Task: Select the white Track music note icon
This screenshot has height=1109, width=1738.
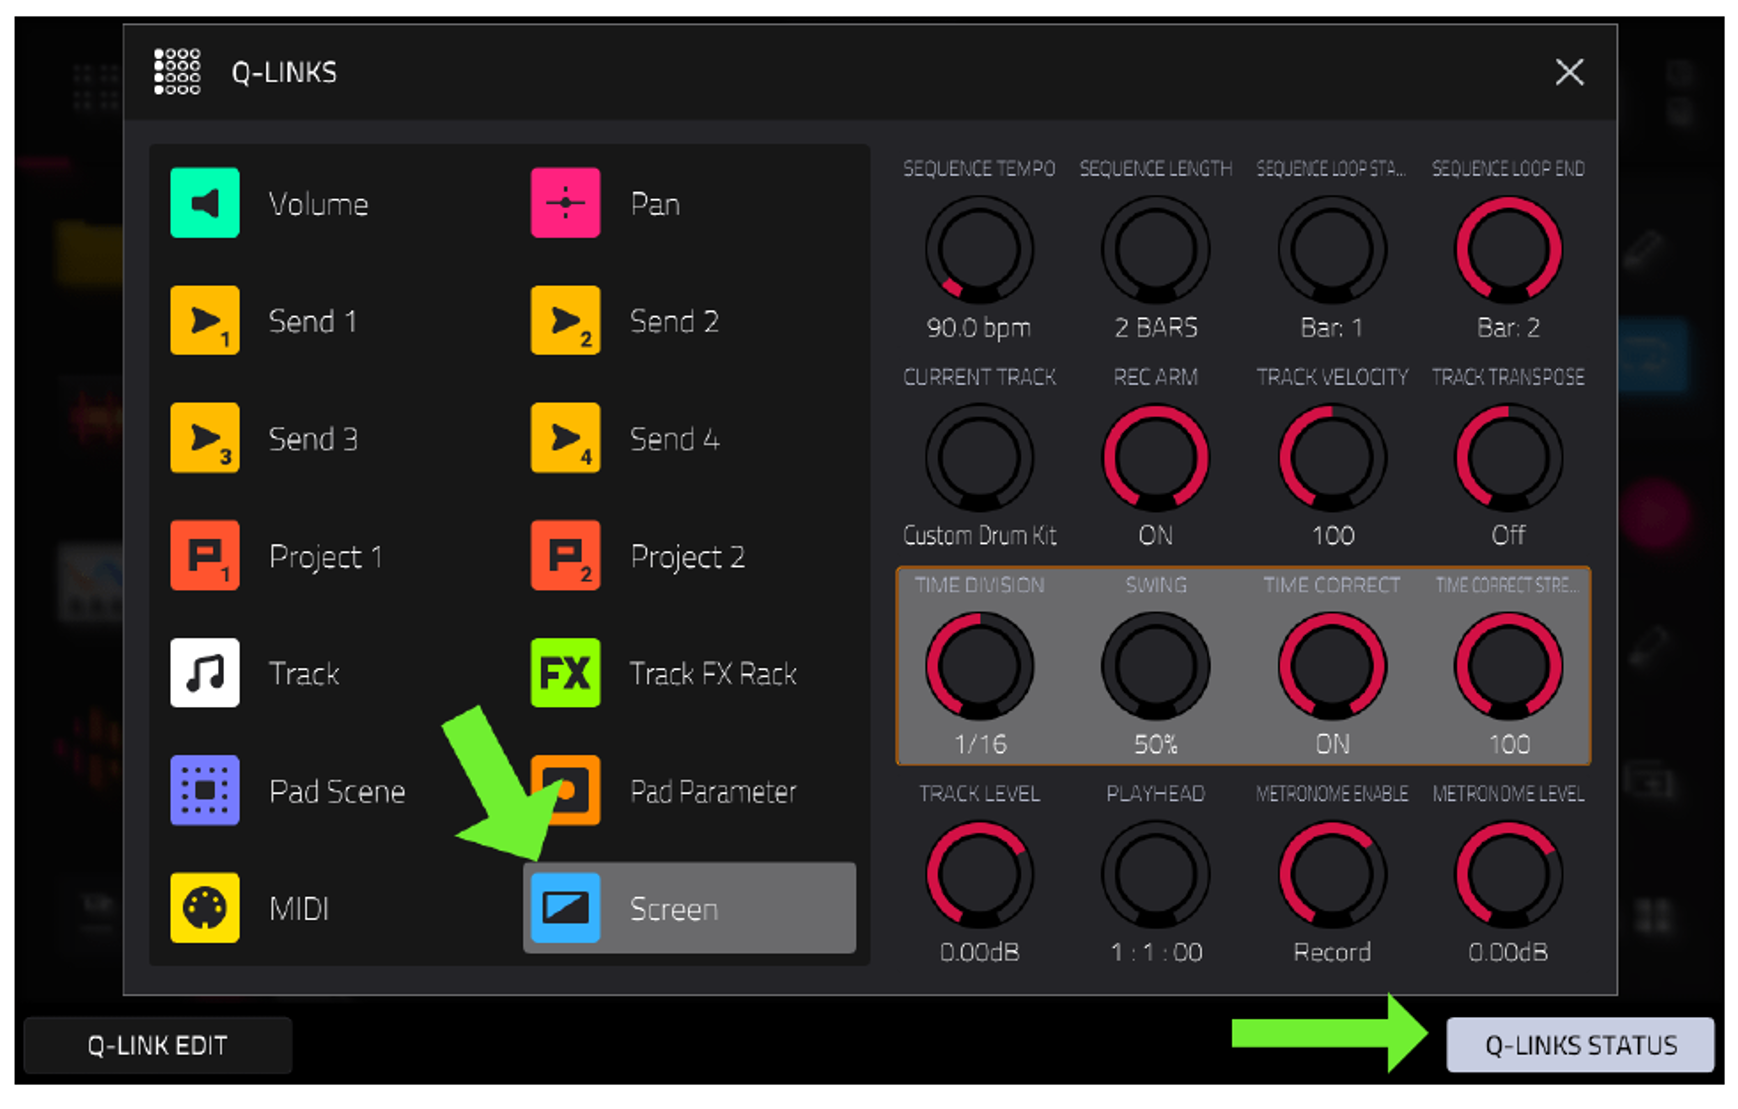Action: [x=205, y=673]
